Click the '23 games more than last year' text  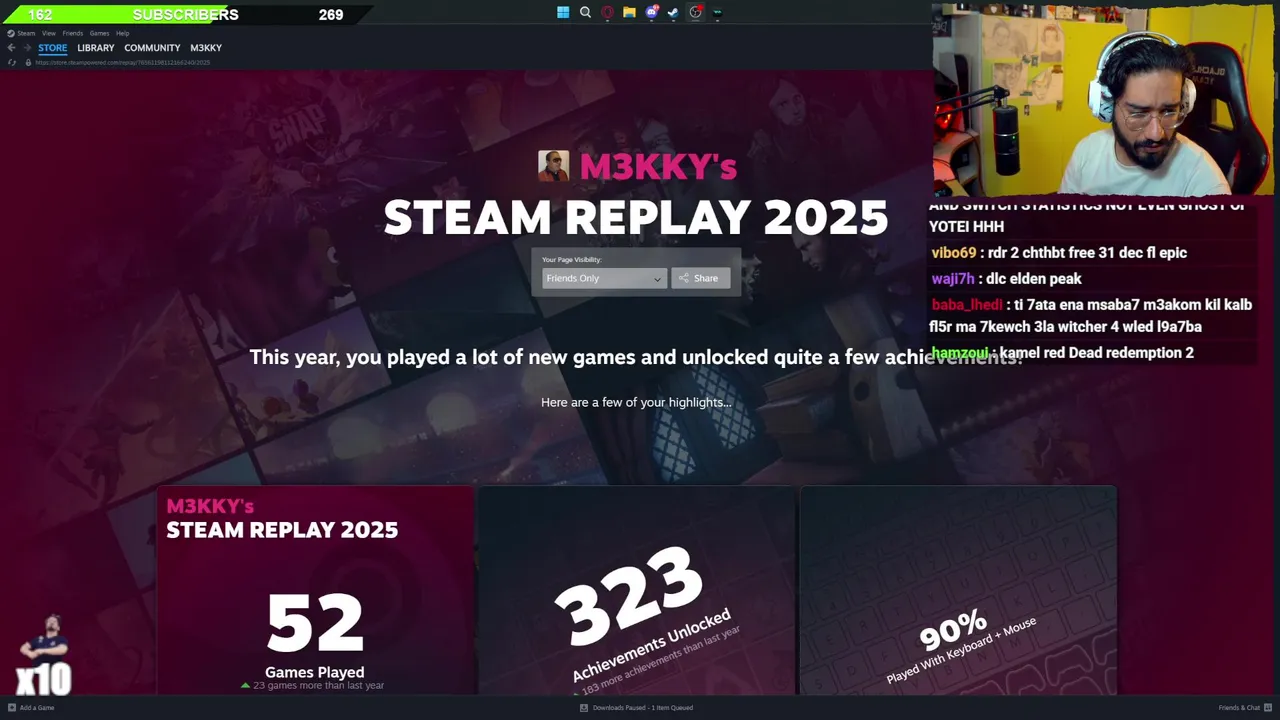(318, 686)
